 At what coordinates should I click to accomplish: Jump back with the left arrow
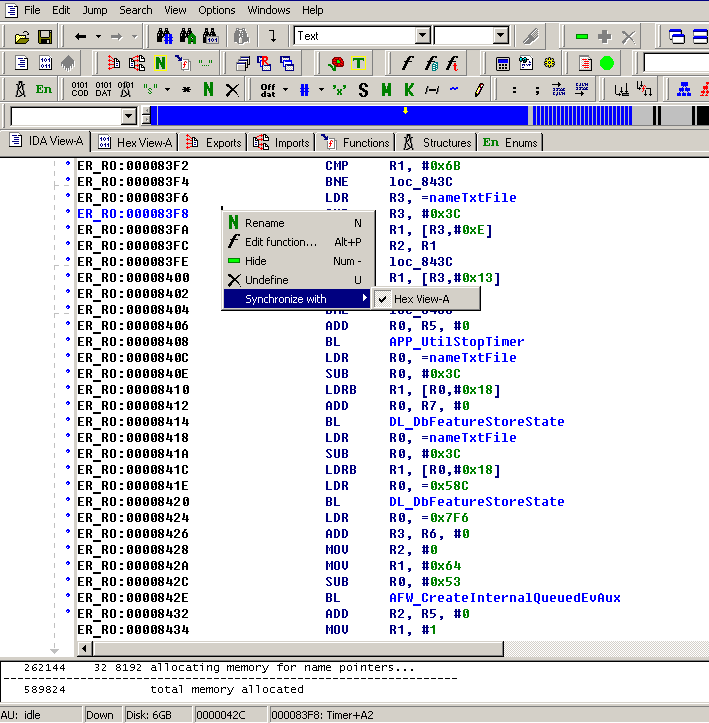(x=81, y=36)
